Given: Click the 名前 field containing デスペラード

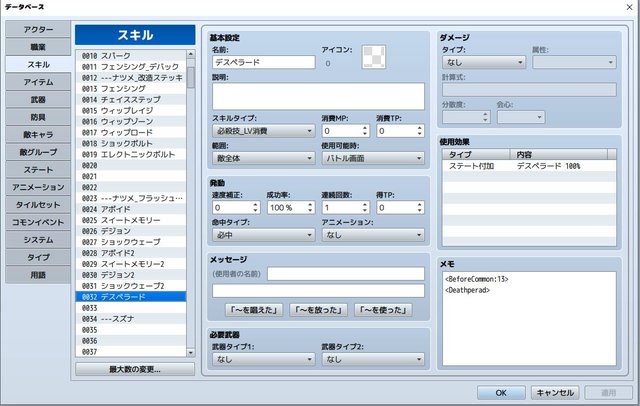Looking at the screenshot, I should tap(264, 62).
